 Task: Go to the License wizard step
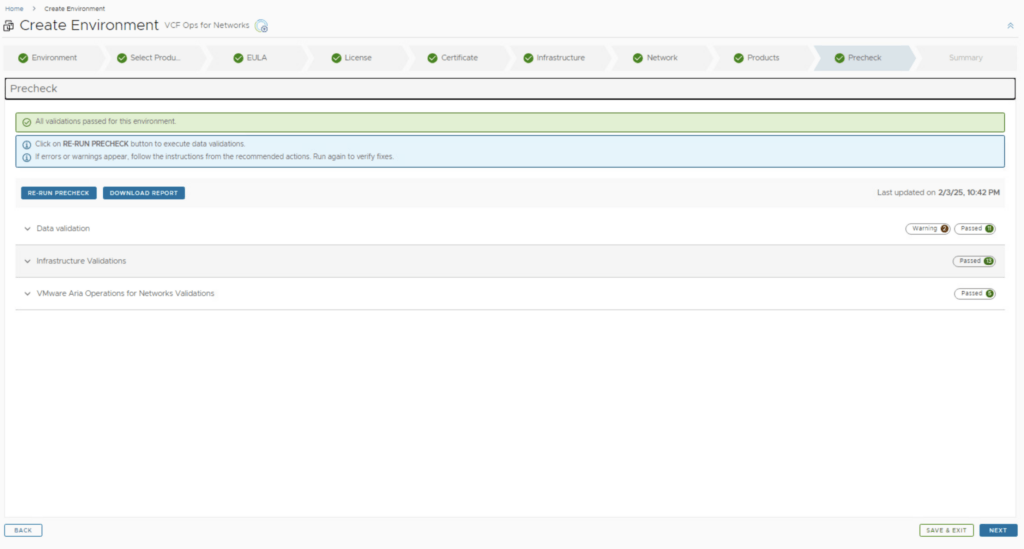point(357,58)
